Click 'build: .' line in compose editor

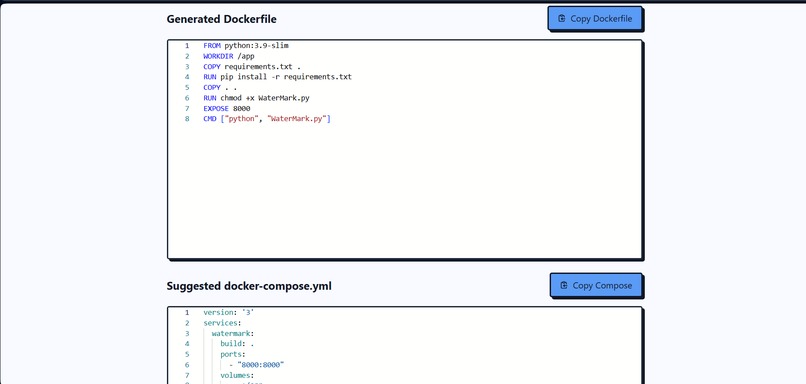tap(237, 343)
